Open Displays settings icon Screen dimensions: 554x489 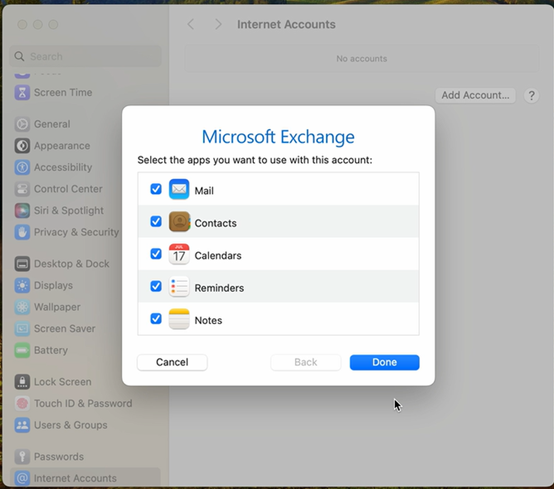tap(22, 285)
